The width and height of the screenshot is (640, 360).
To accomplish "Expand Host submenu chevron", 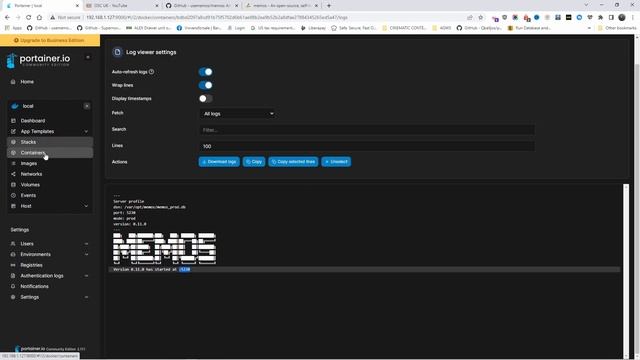I will click(x=86, y=206).
